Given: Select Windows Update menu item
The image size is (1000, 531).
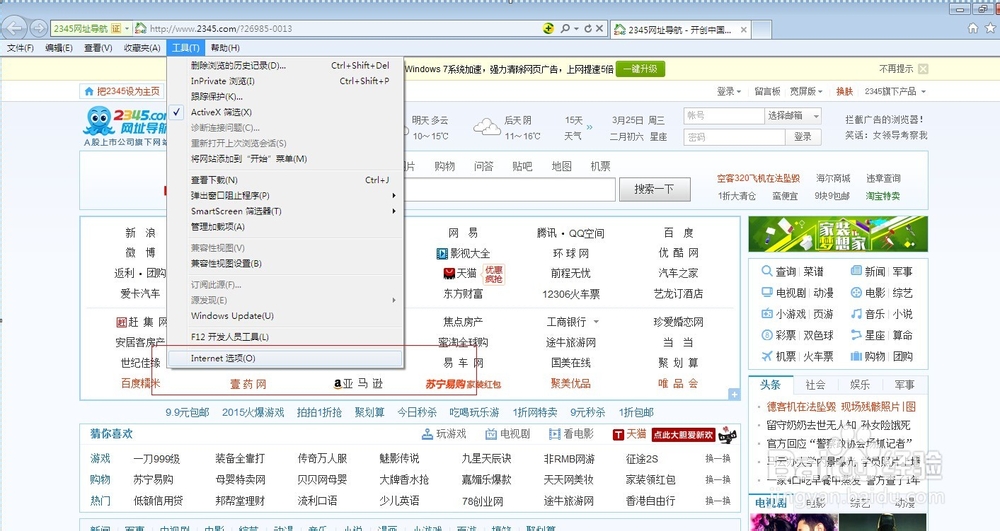Looking at the screenshot, I should click(x=286, y=316).
